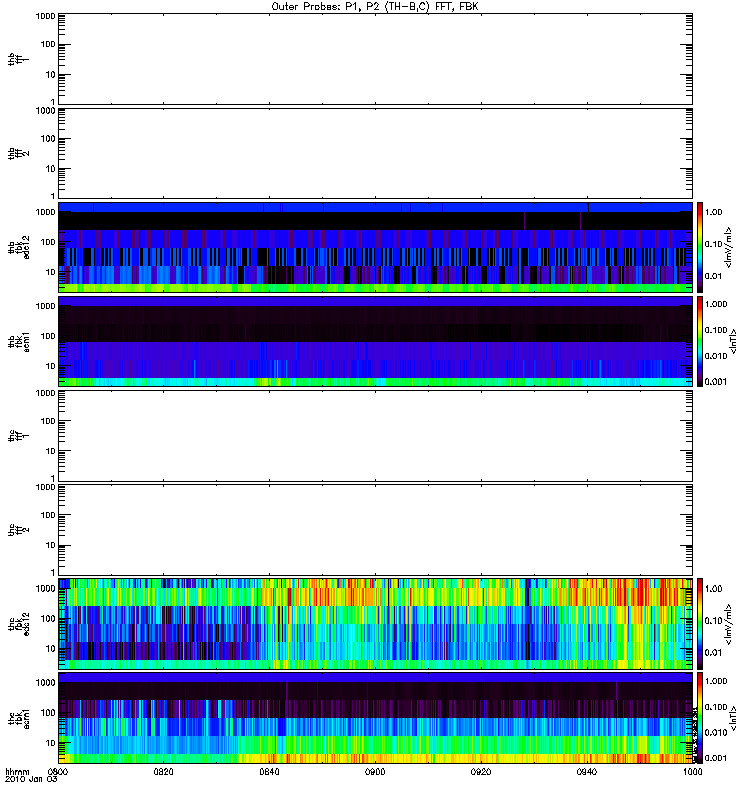Click the 'thb fff 1' y-axis title
The image size is (750, 800).
(19, 59)
